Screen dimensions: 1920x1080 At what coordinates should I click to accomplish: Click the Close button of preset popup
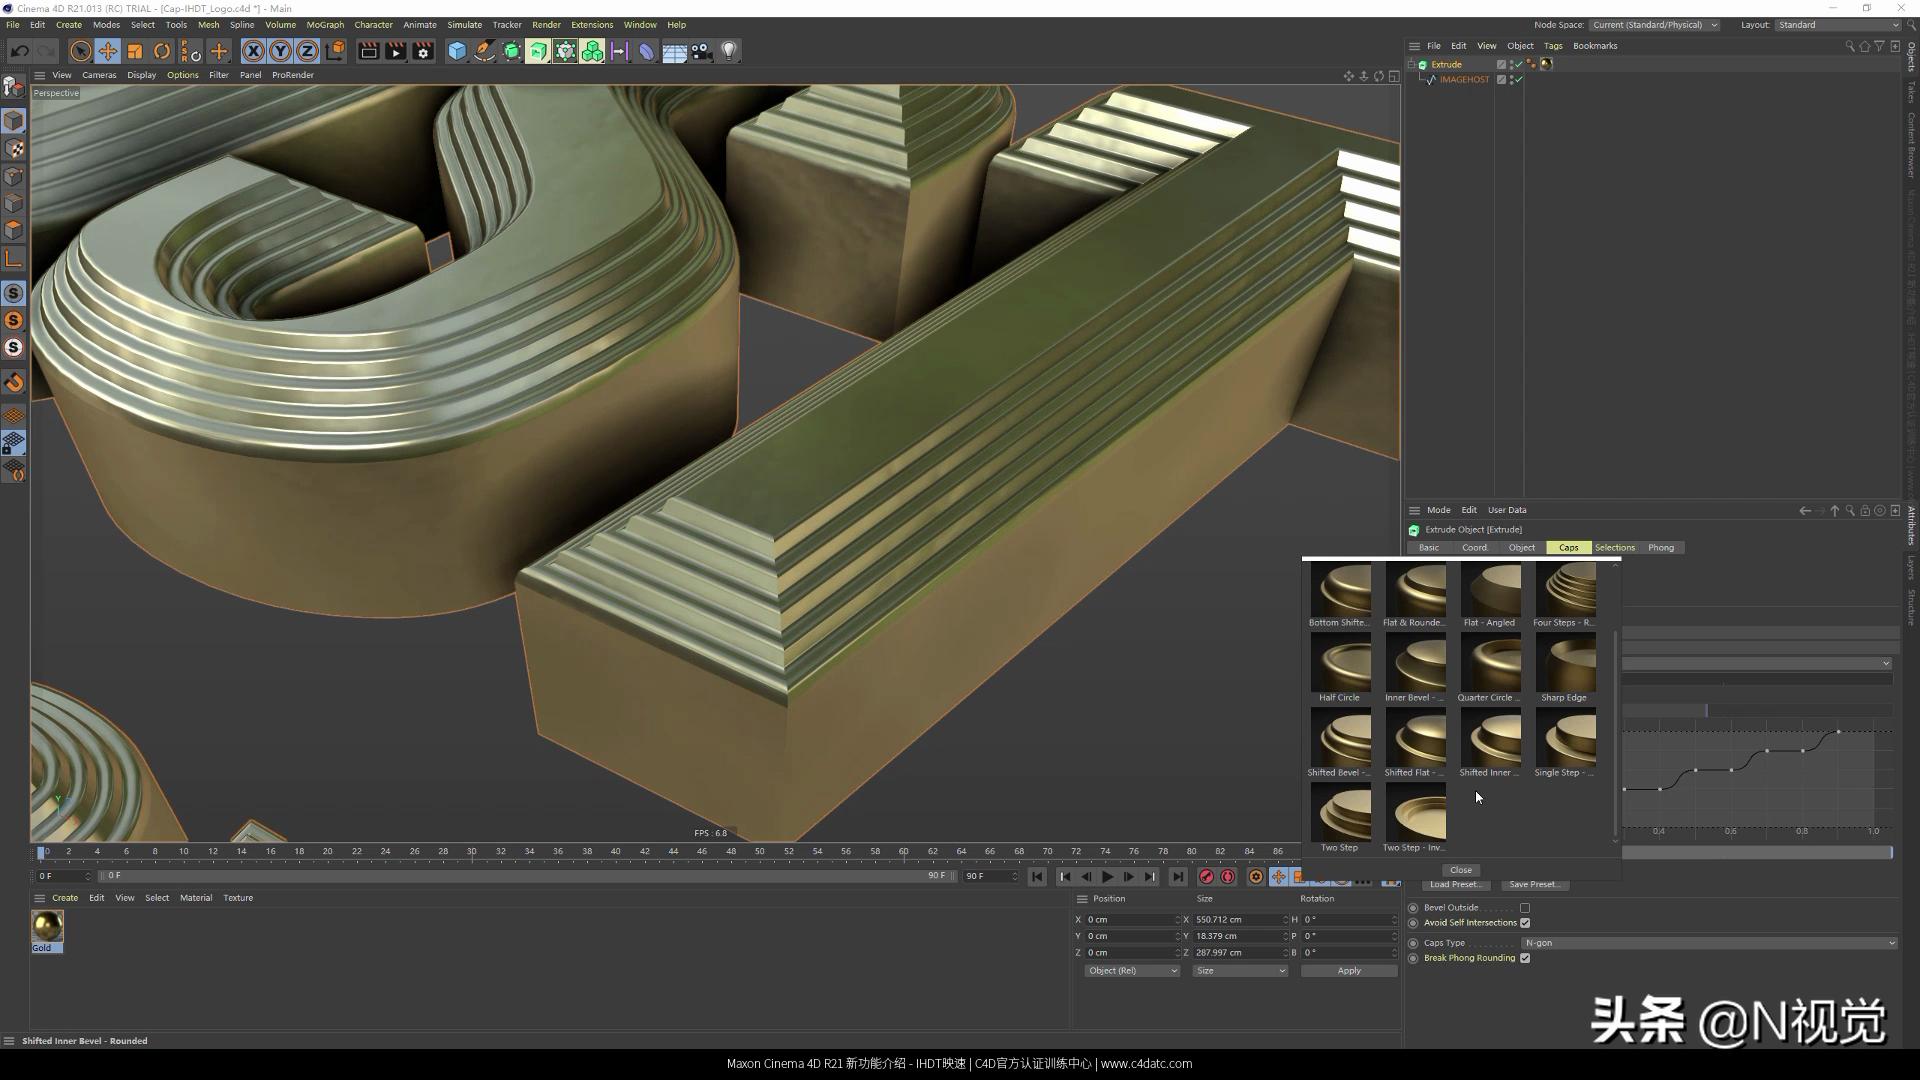[x=1461, y=870]
